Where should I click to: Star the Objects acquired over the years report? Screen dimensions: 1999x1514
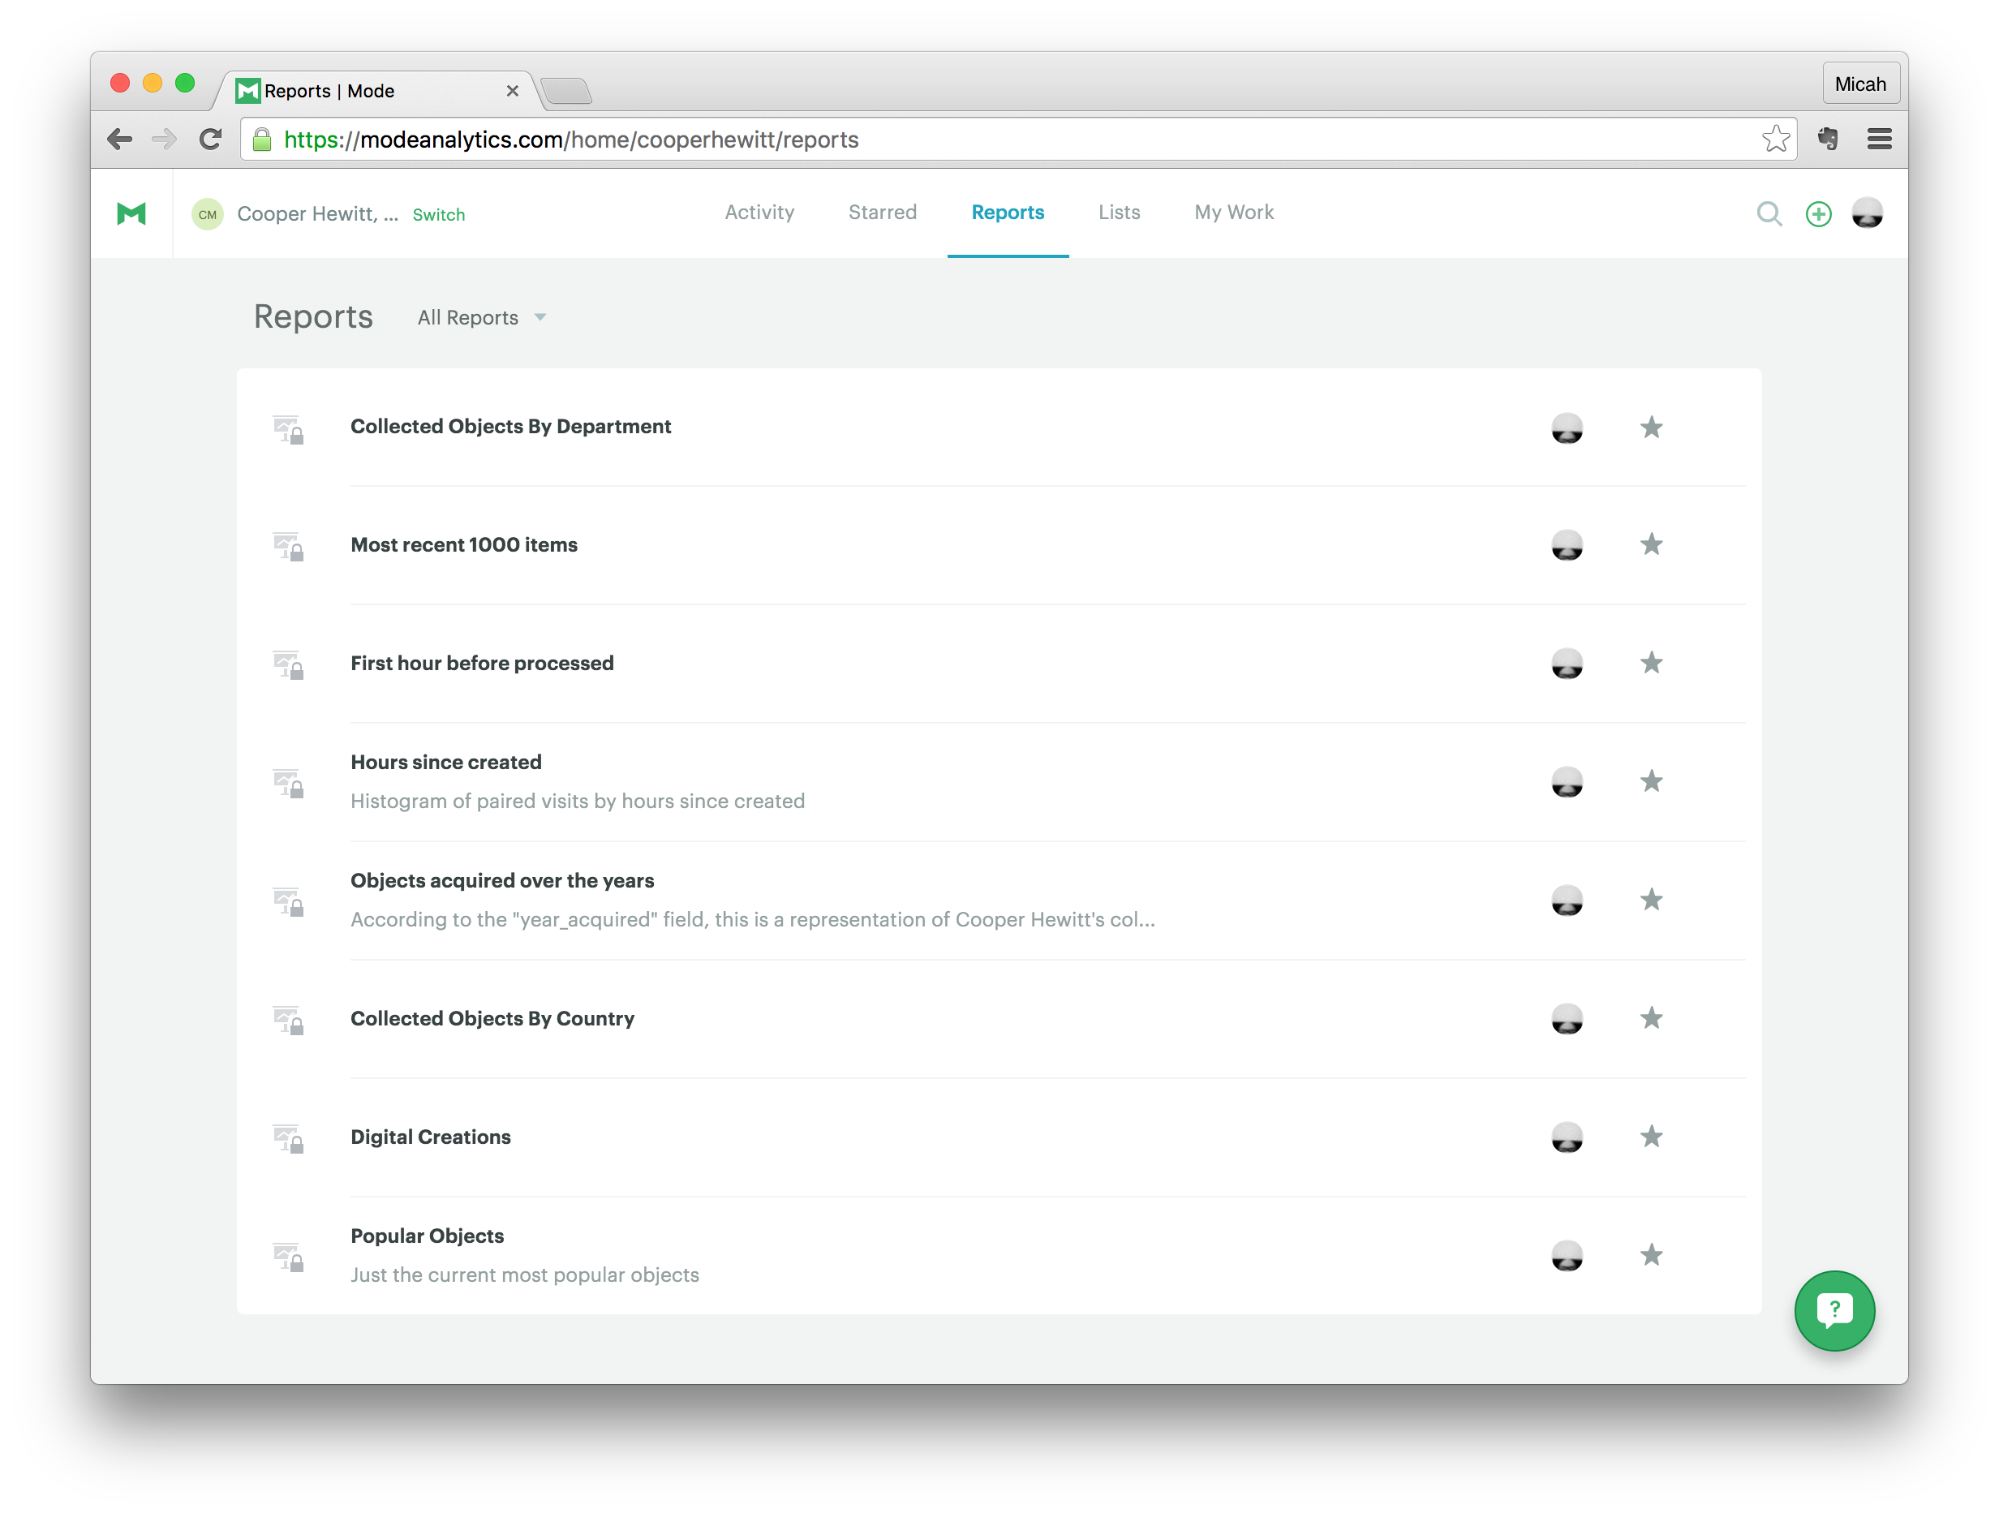[x=1651, y=899]
